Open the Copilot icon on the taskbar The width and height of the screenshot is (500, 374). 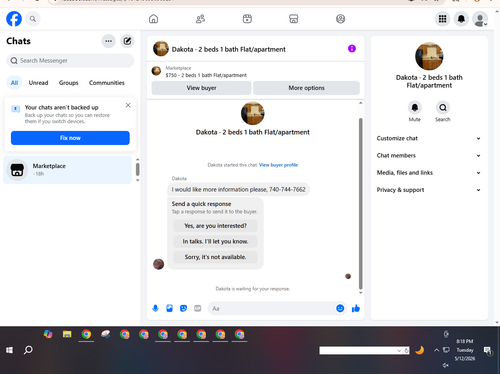(x=48, y=334)
